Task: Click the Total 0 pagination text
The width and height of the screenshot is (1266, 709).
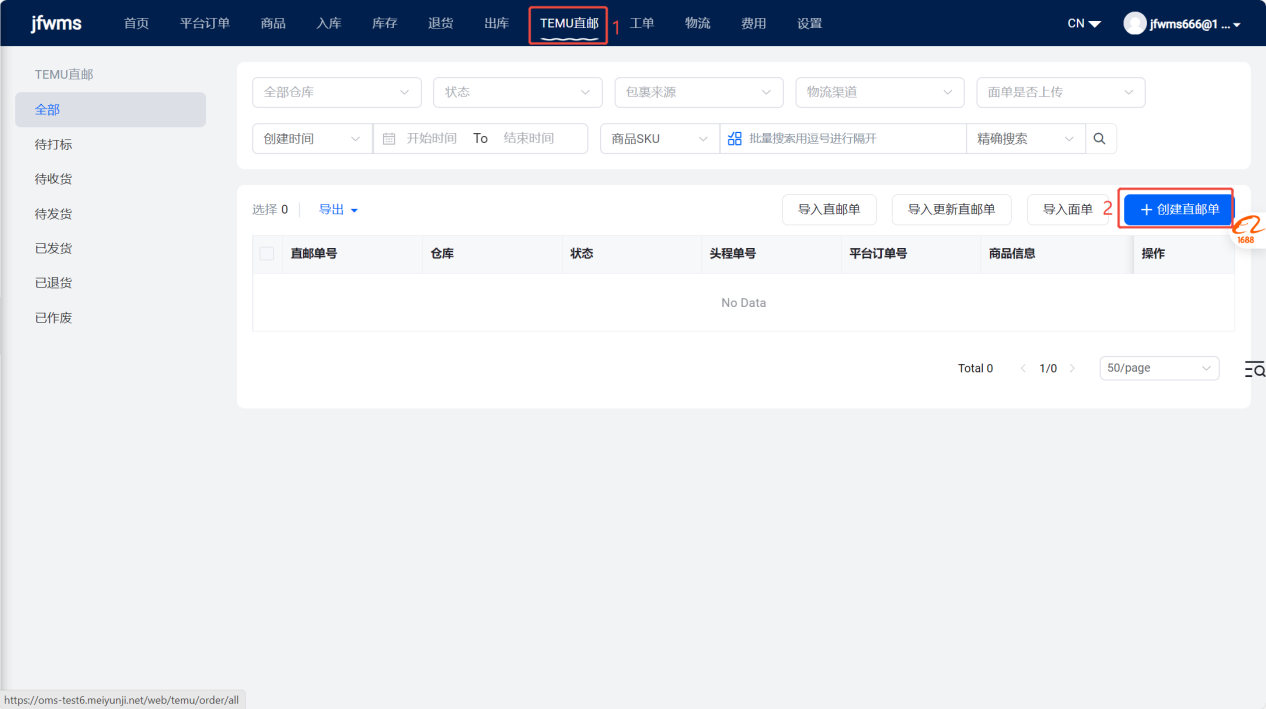Action: pos(976,368)
